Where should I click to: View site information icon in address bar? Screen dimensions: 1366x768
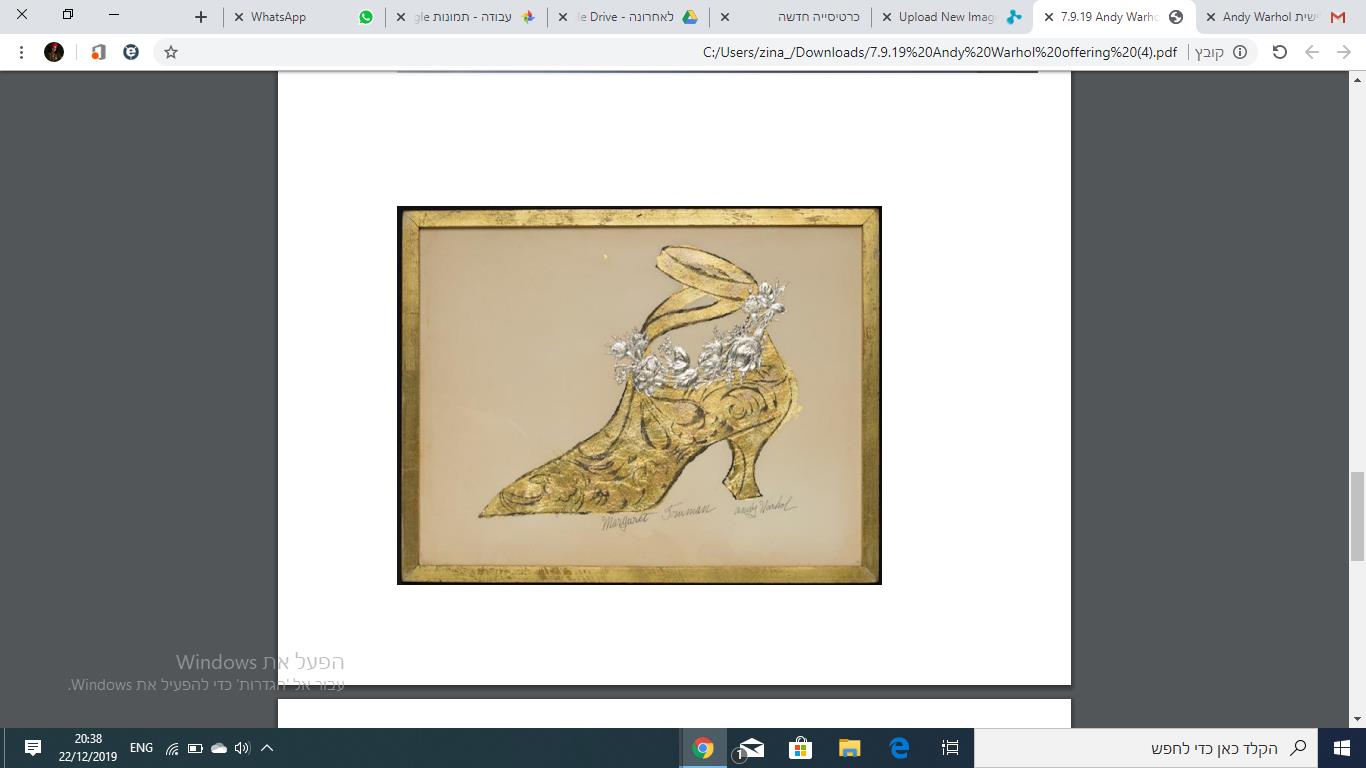[x=1240, y=52]
